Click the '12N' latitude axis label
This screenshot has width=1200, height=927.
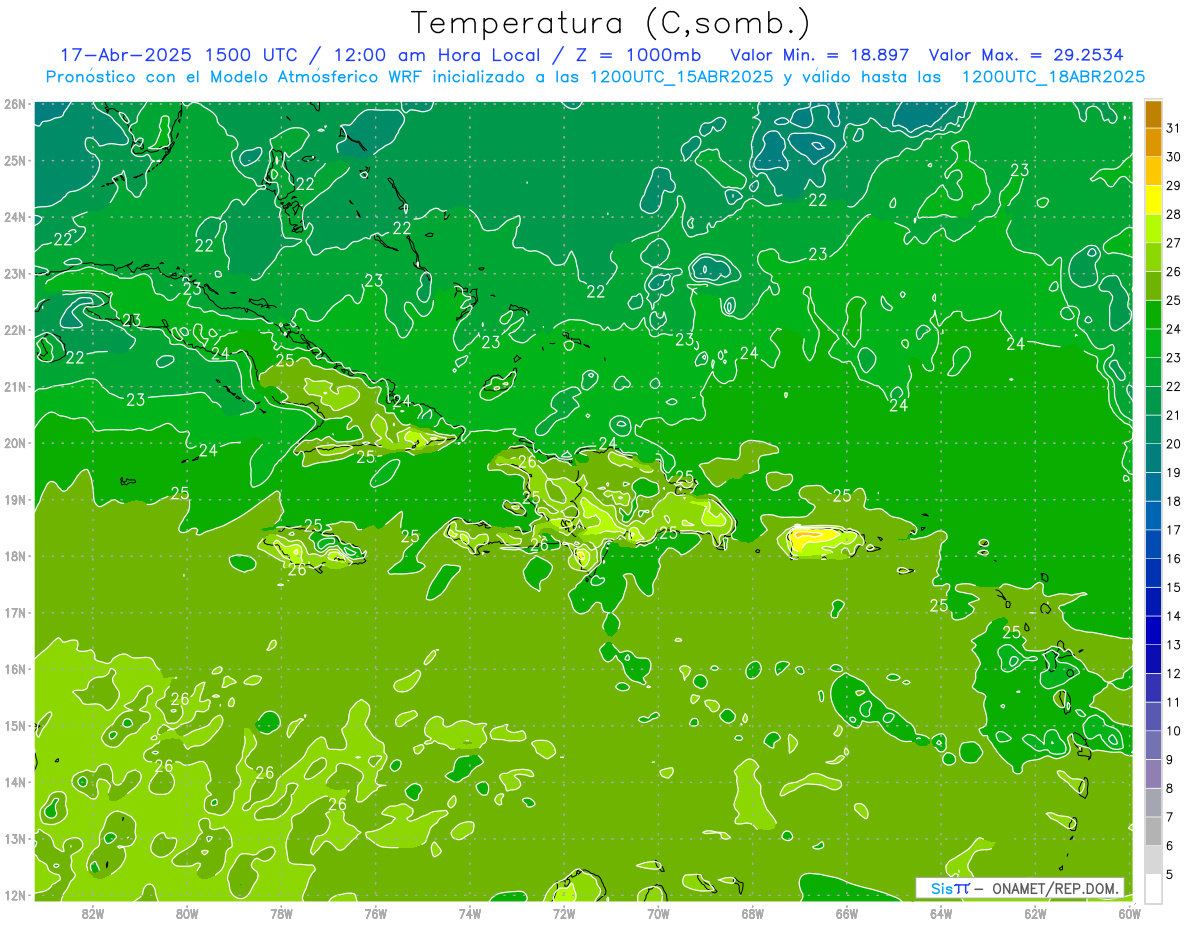pos(14,895)
